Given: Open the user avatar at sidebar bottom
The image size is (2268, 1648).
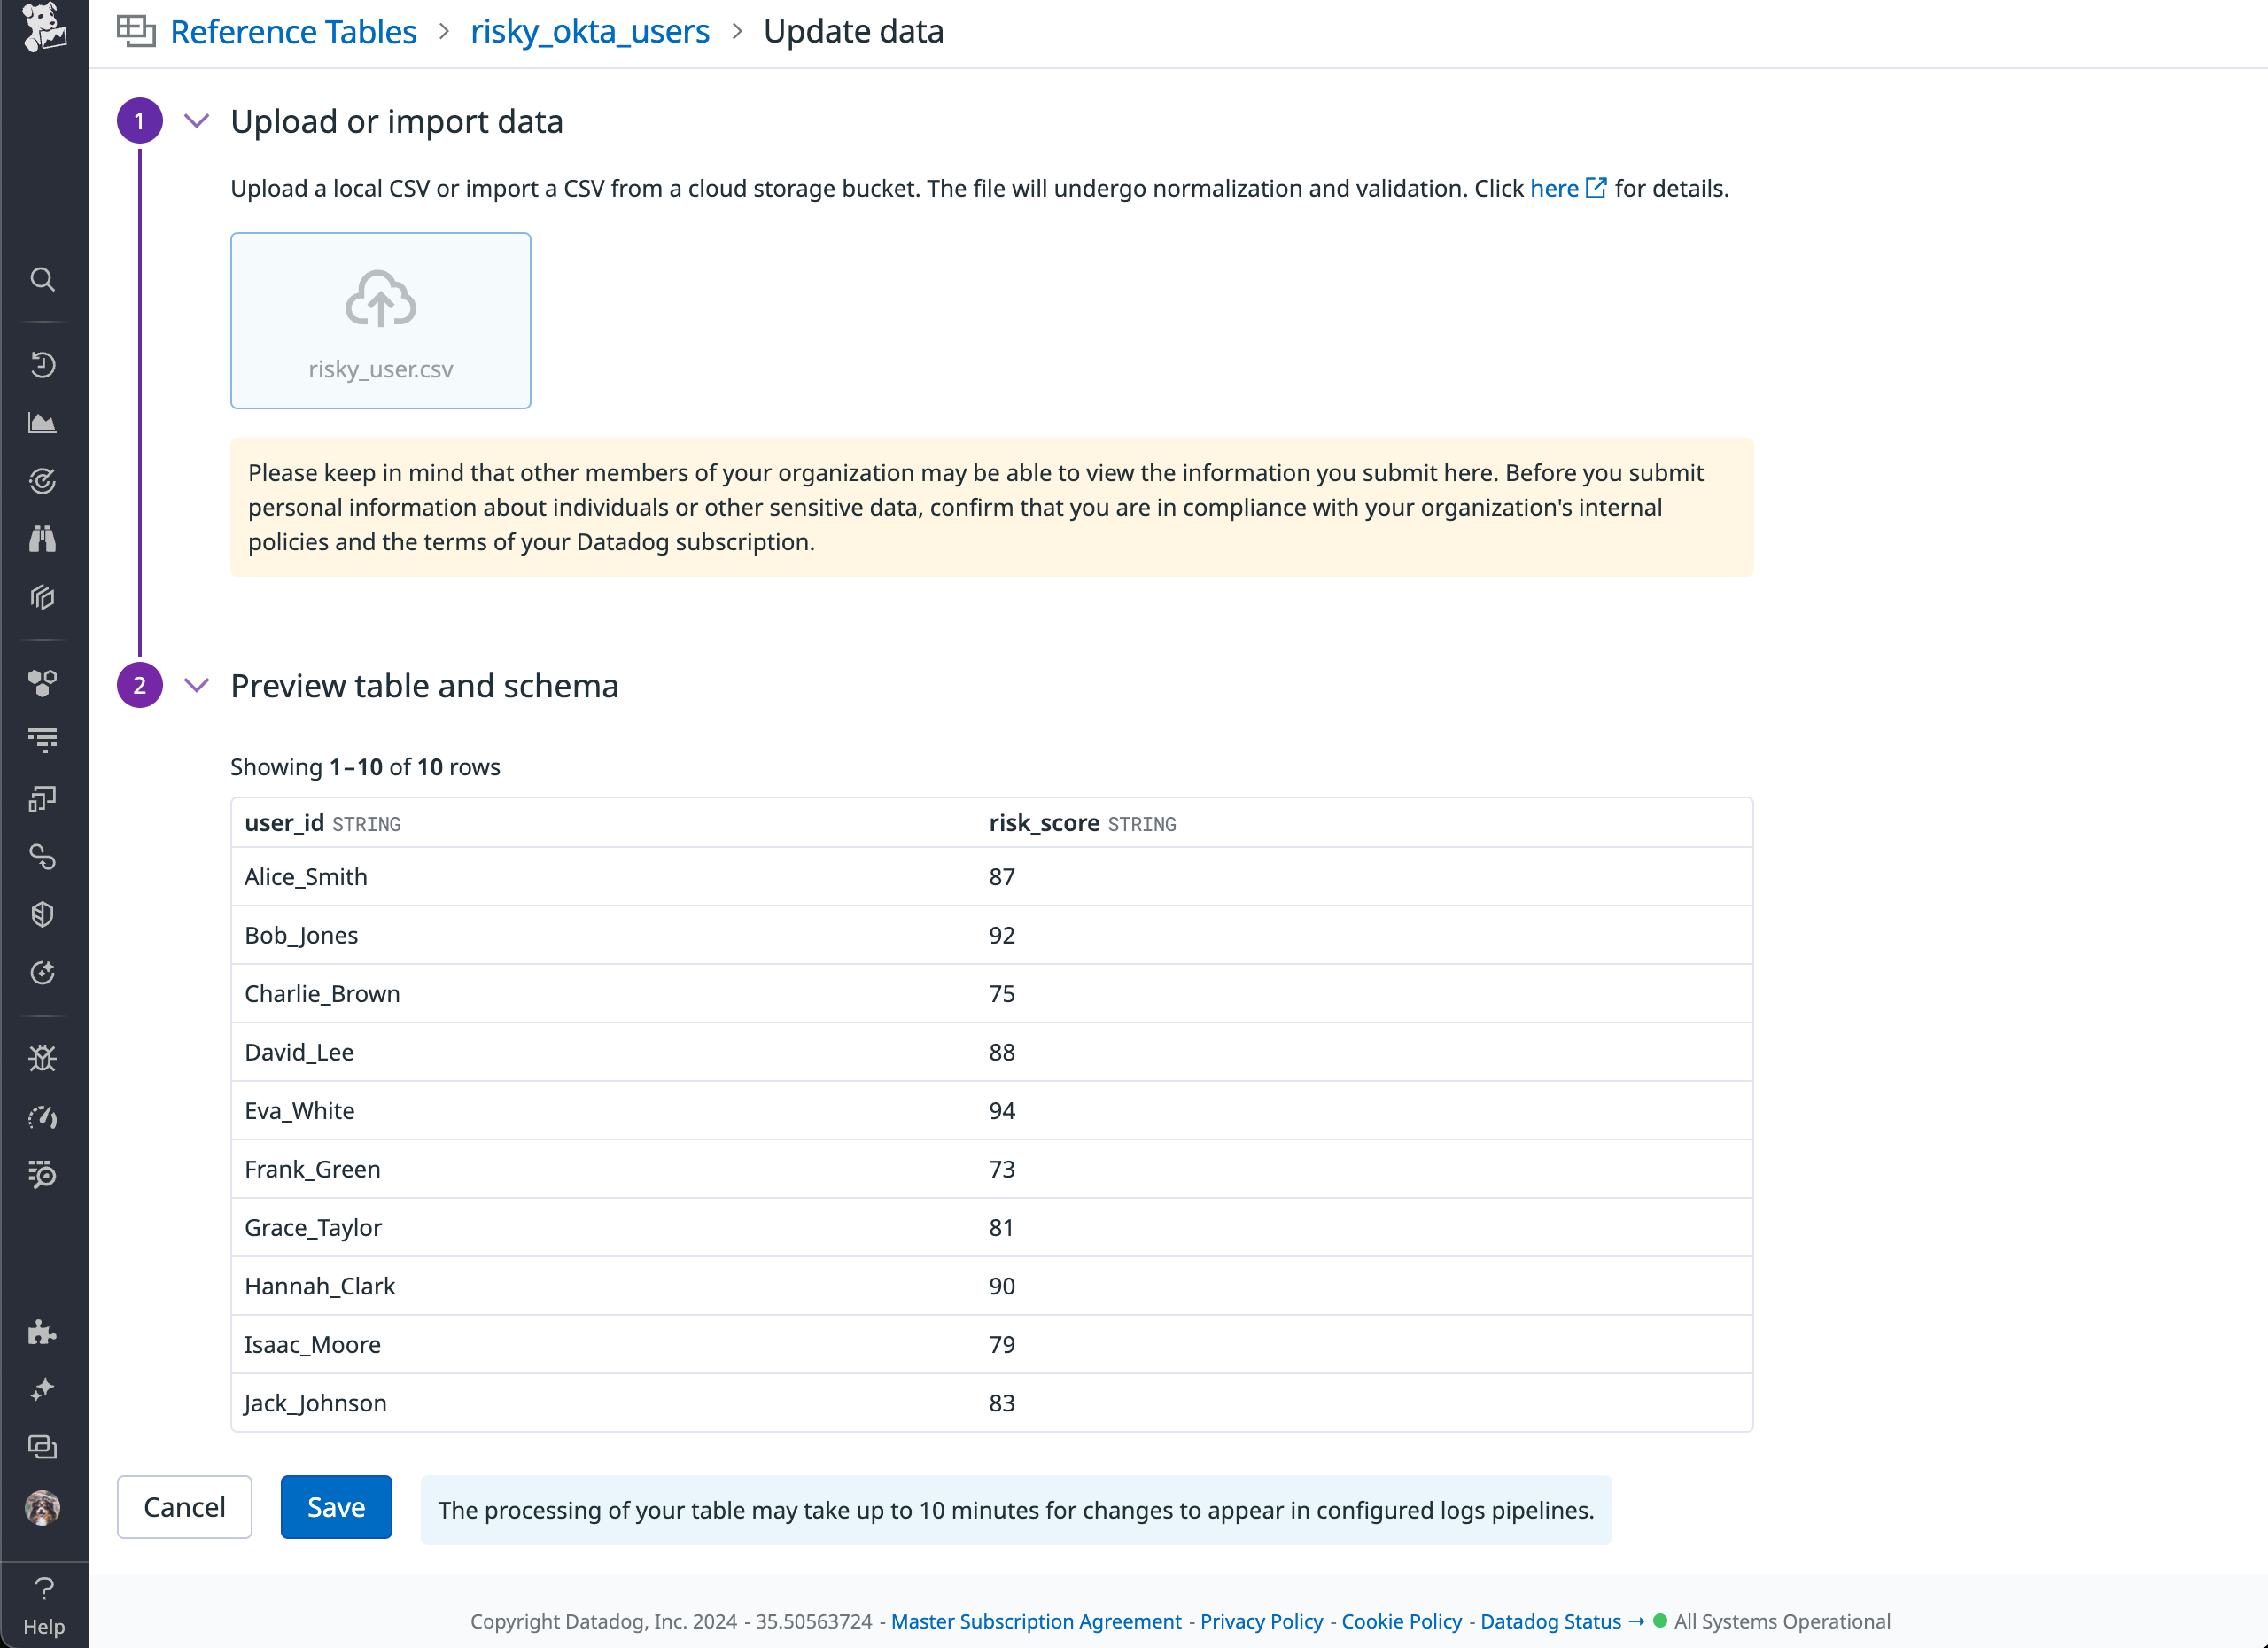Looking at the screenshot, I should click(40, 1509).
